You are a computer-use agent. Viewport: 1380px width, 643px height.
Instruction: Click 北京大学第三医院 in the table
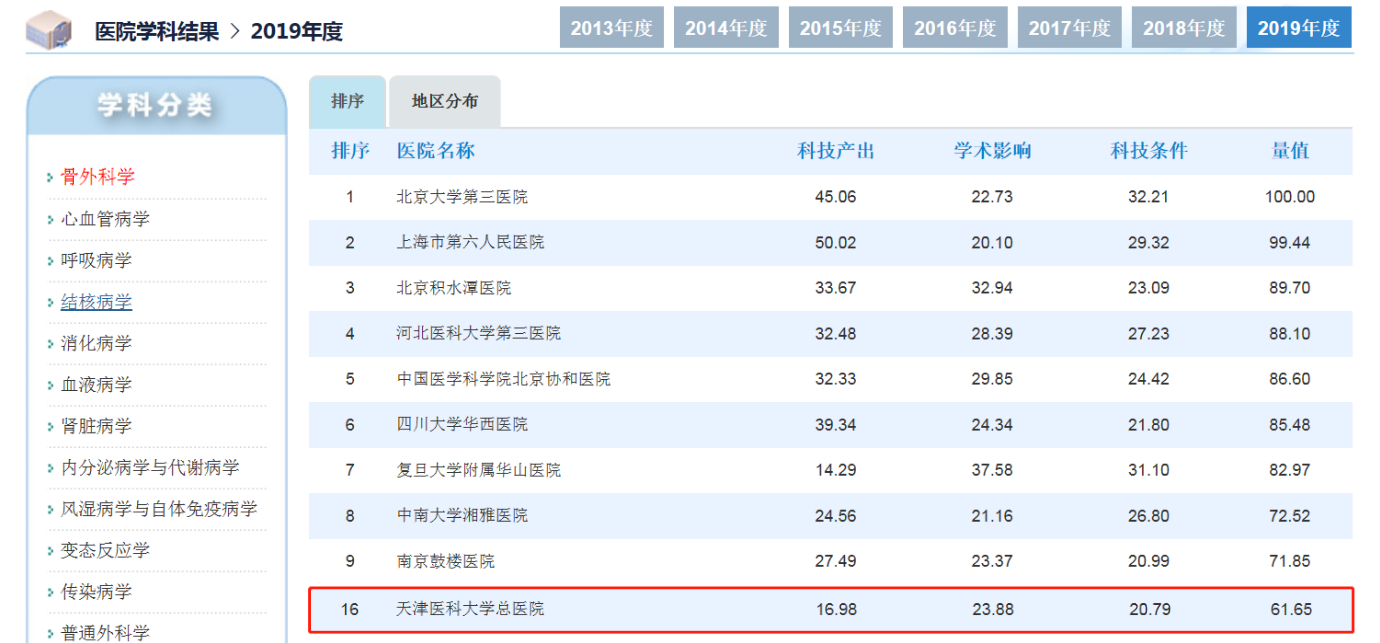(462, 197)
